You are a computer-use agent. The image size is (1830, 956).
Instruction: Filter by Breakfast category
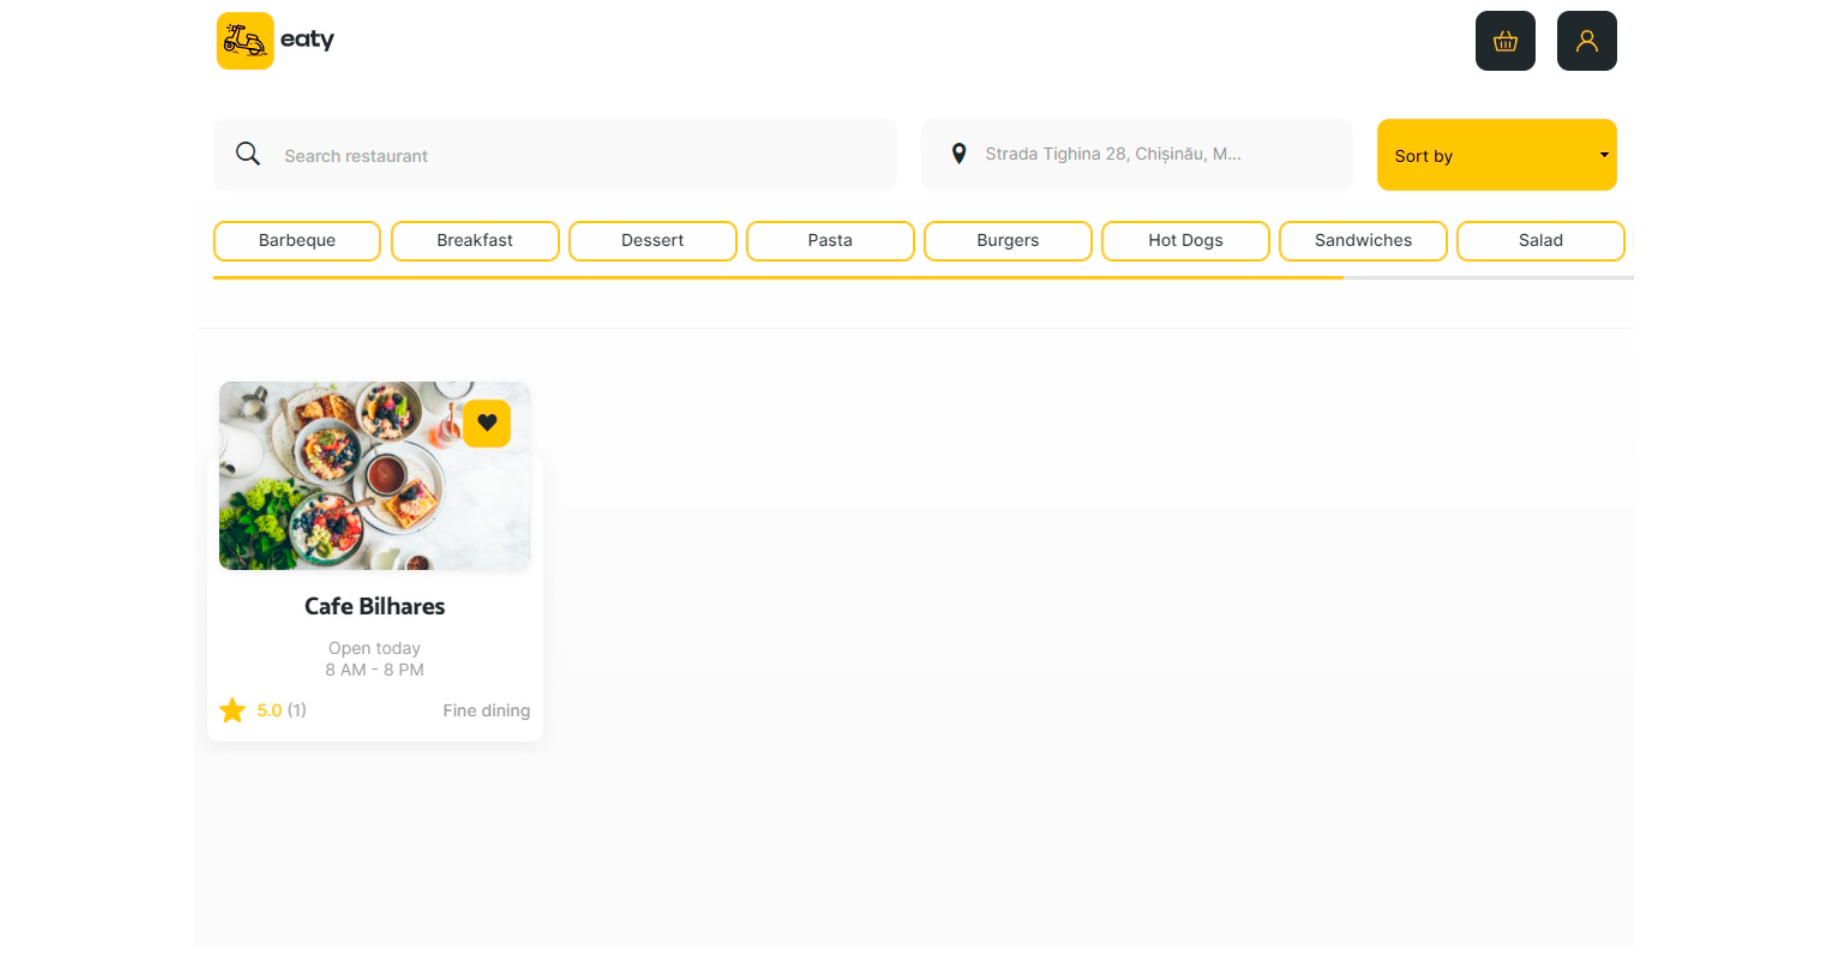pos(475,241)
